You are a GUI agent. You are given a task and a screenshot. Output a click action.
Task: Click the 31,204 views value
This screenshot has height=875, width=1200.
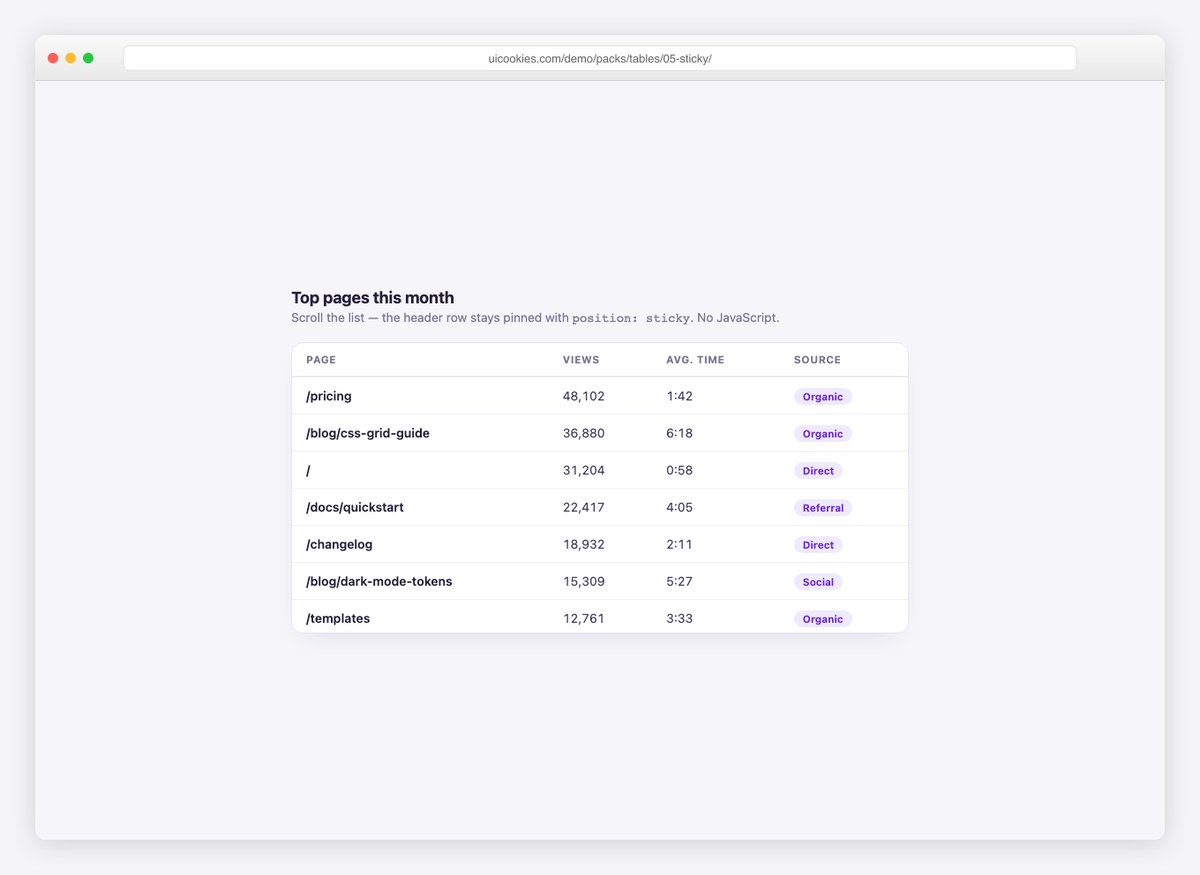(x=584, y=470)
